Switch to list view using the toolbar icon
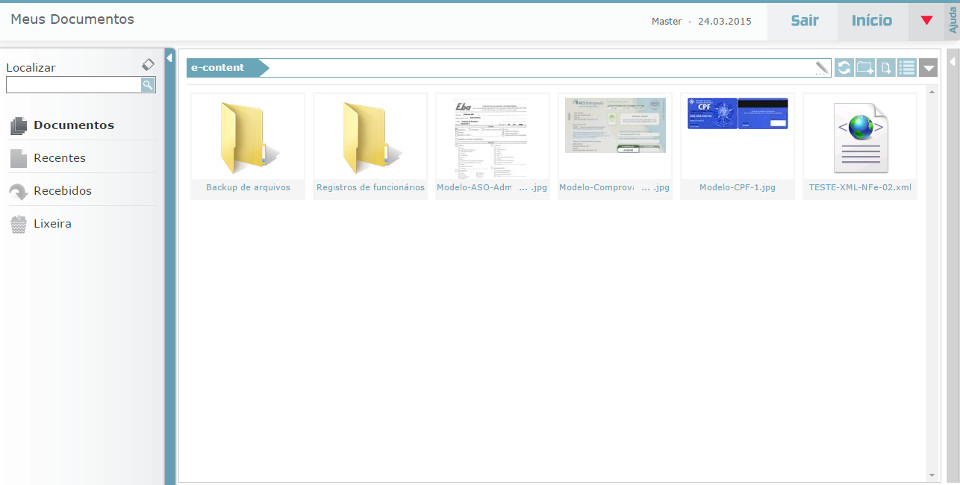960x485 pixels. click(907, 68)
